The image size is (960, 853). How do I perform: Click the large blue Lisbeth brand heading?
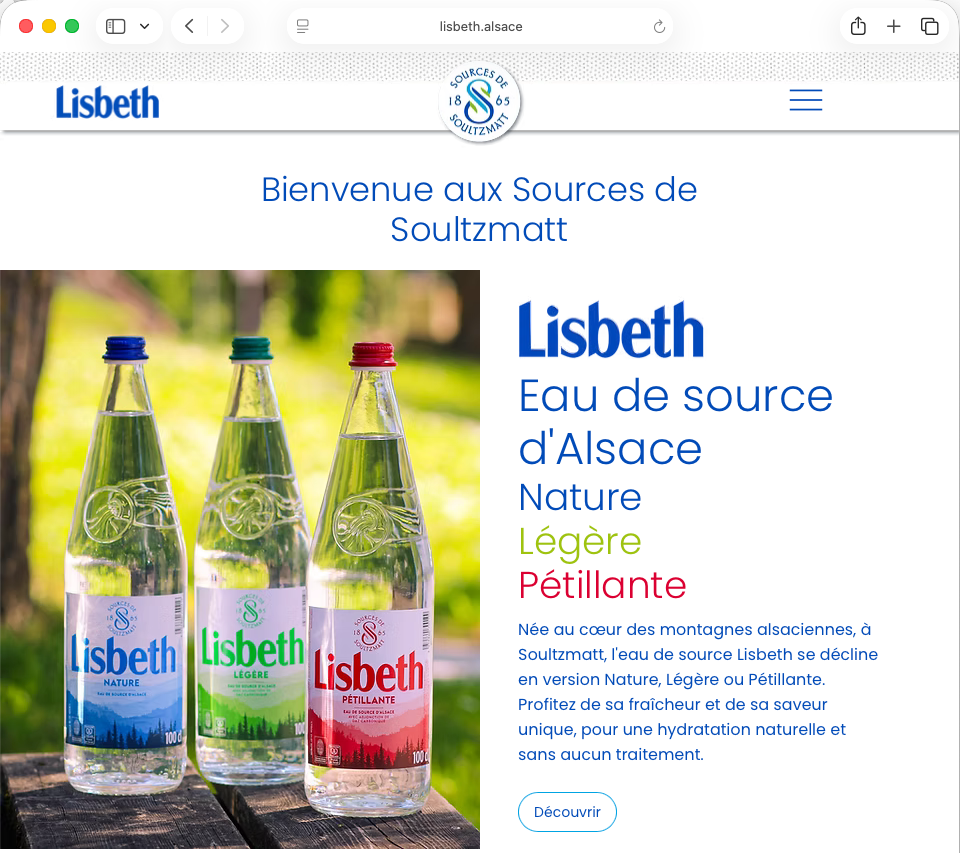click(x=611, y=330)
